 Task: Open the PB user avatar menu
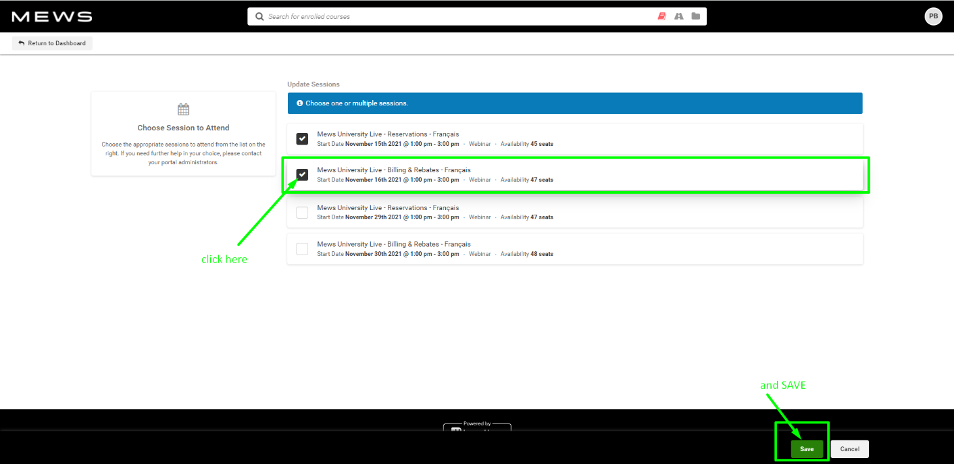tap(933, 17)
